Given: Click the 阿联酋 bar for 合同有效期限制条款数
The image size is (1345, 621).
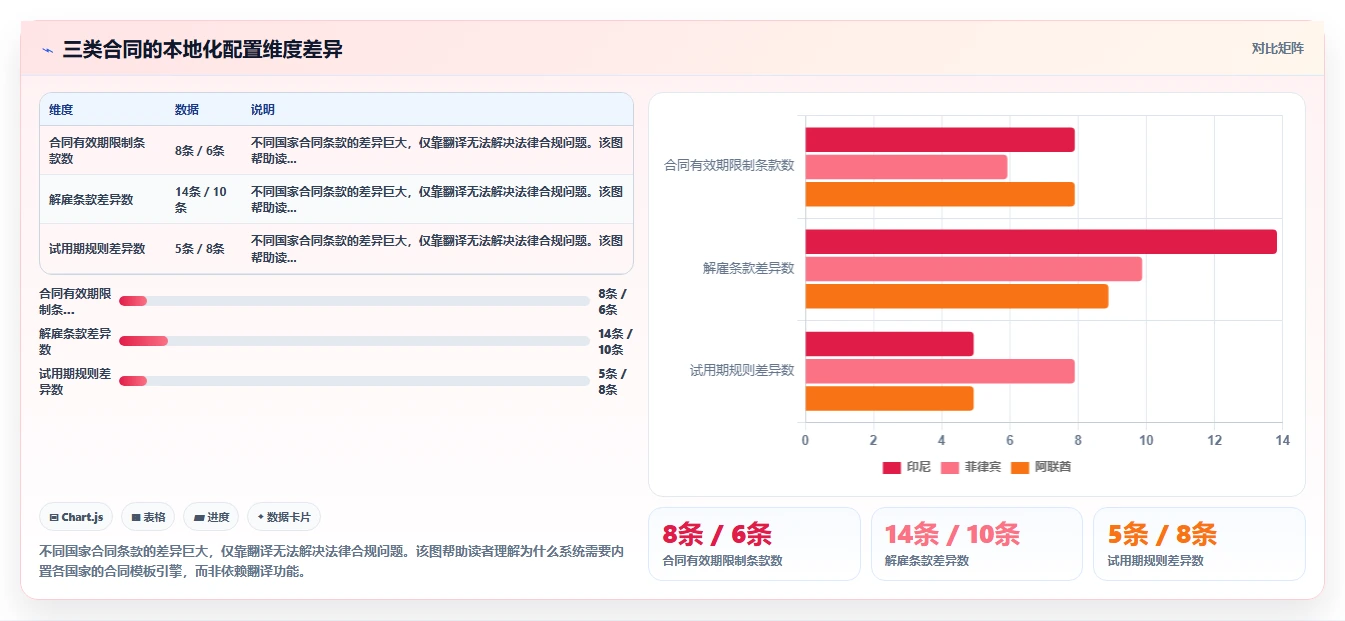Looking at the screenshot, I should pos(940,194).
